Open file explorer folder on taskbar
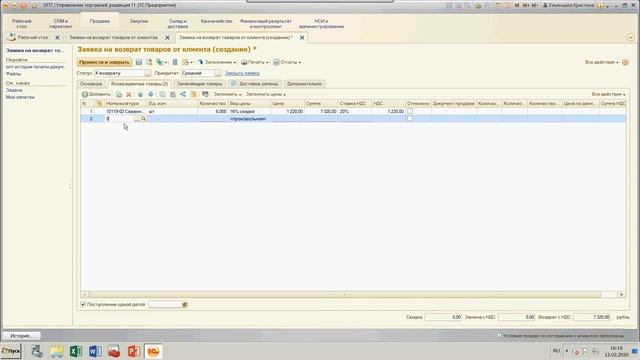The image size is (640, 360). click(x=57, y=351)
